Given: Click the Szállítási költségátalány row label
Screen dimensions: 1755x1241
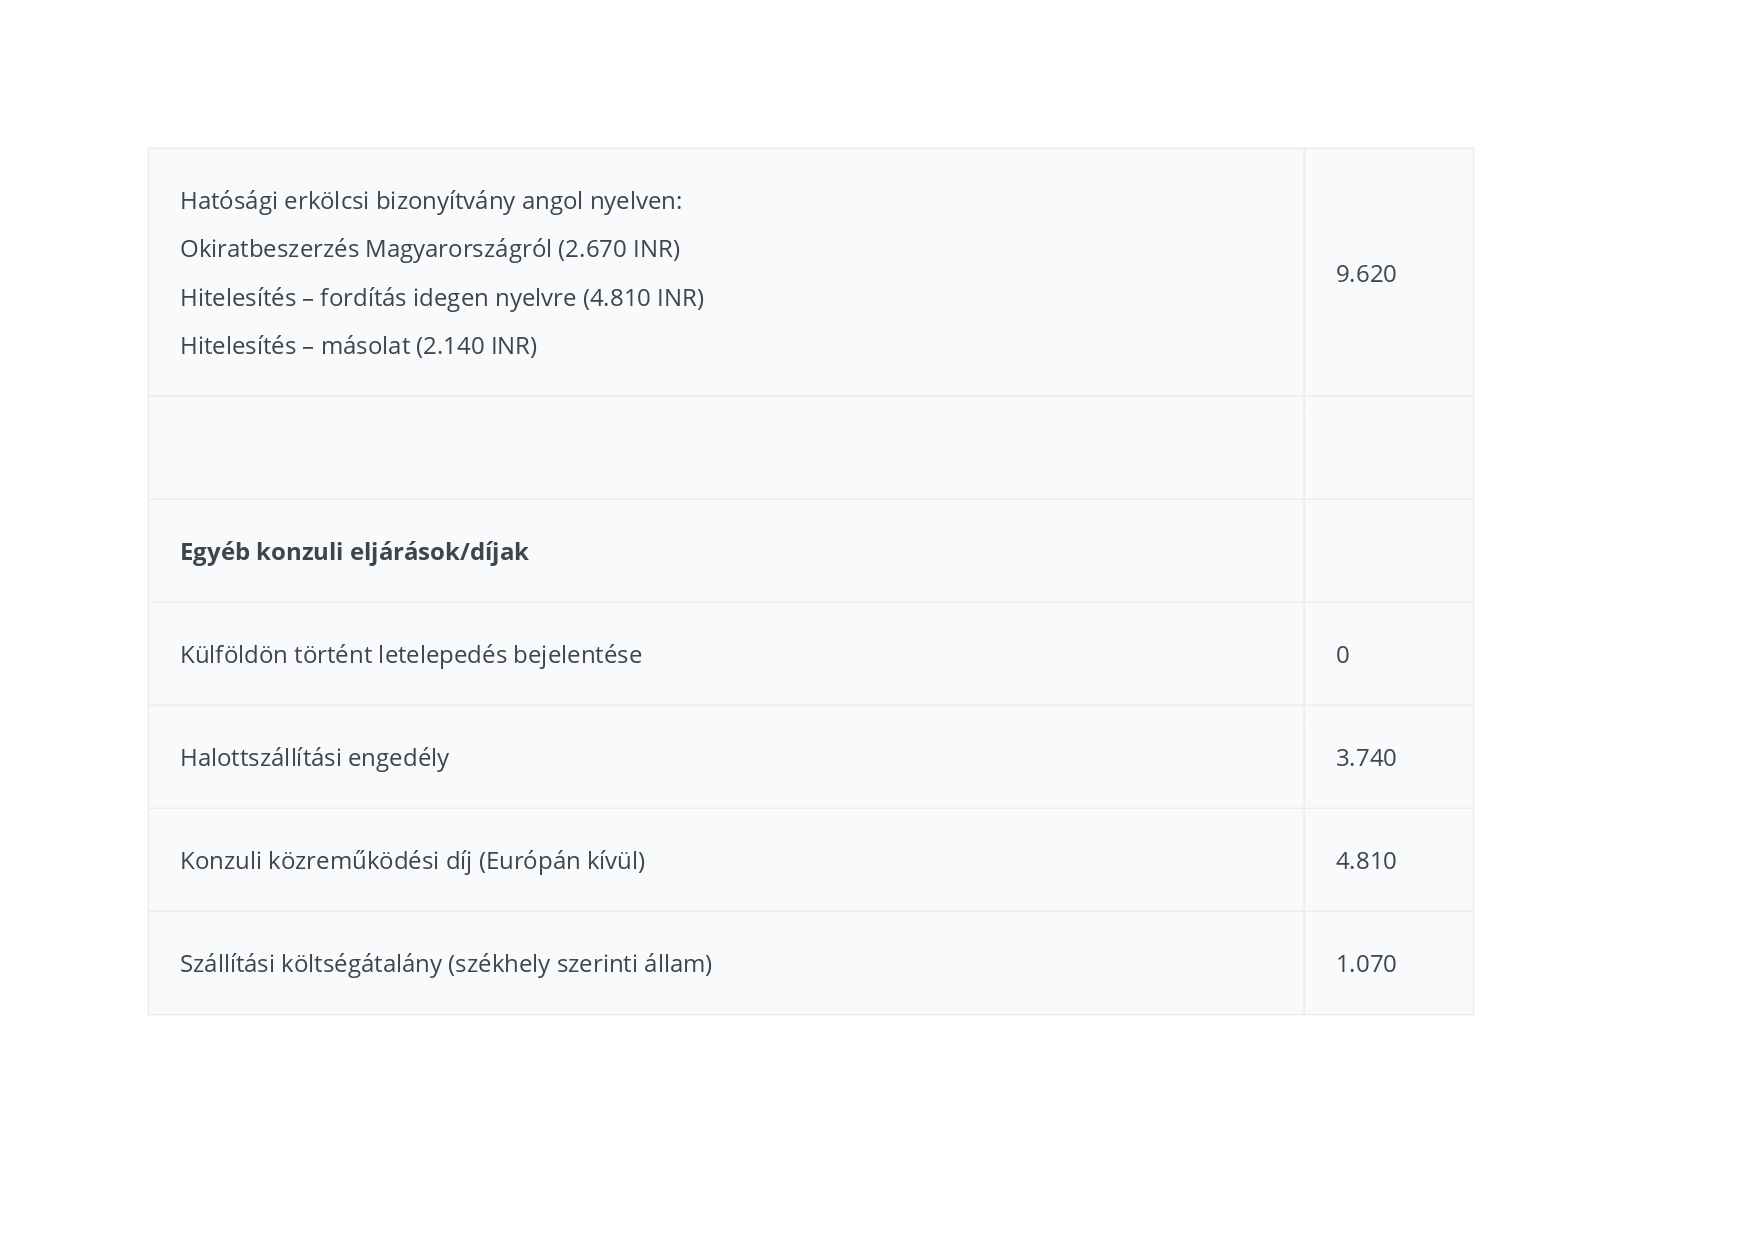Looking at the screenshot, I should pyautogui.click(x=446, y=963).
